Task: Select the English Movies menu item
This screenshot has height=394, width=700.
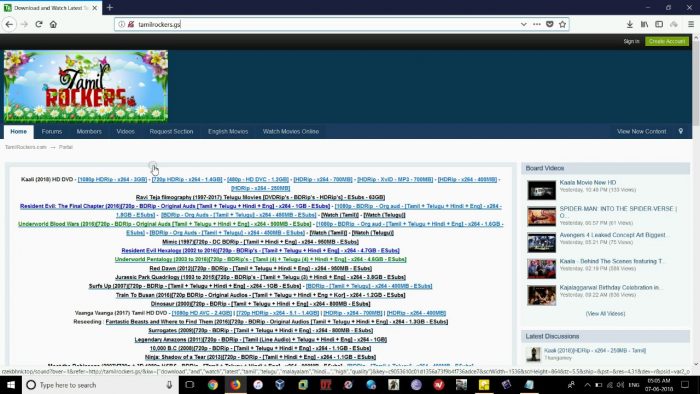Action: tap(228, 131)
